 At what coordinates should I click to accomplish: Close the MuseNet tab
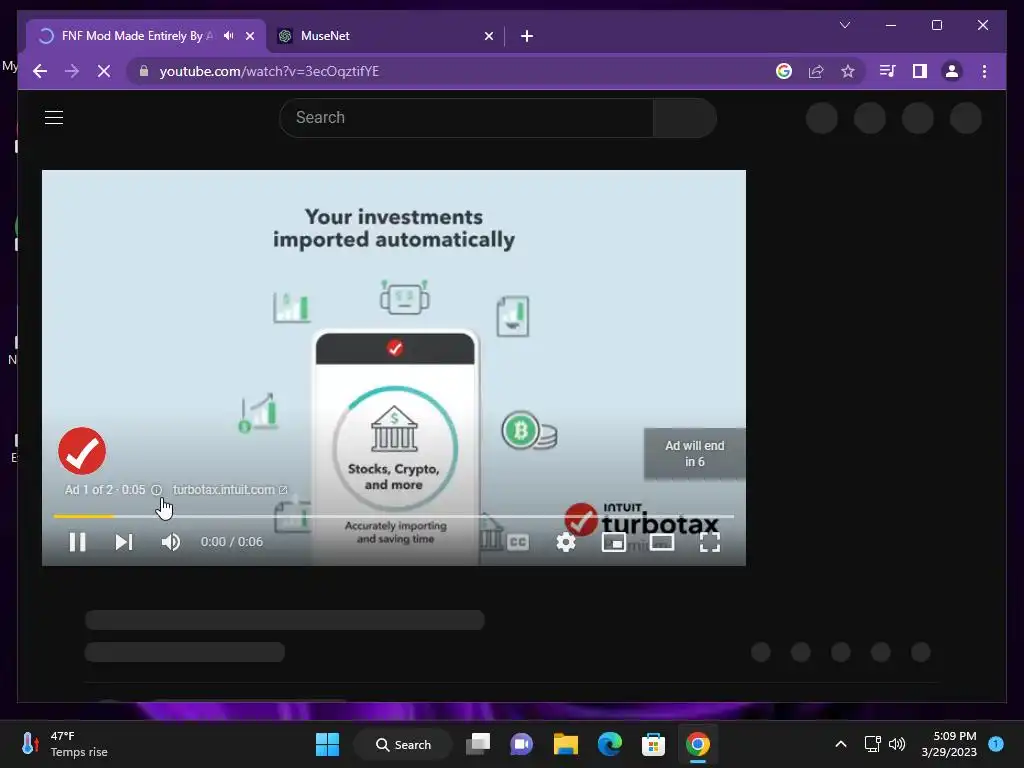488,36
